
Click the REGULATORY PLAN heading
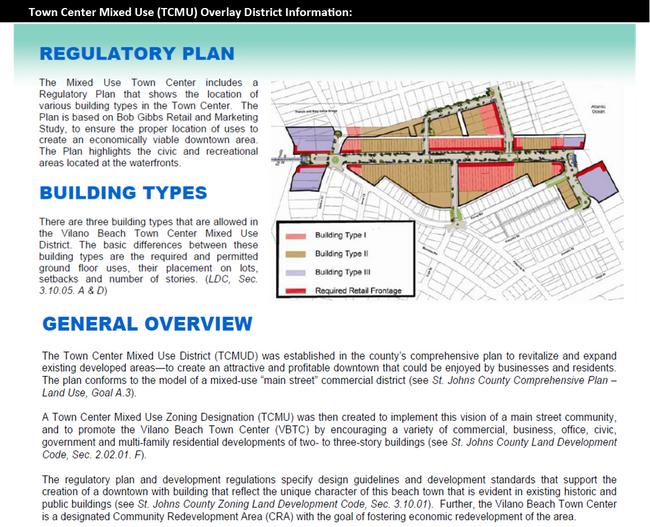(x=136, y=54)
